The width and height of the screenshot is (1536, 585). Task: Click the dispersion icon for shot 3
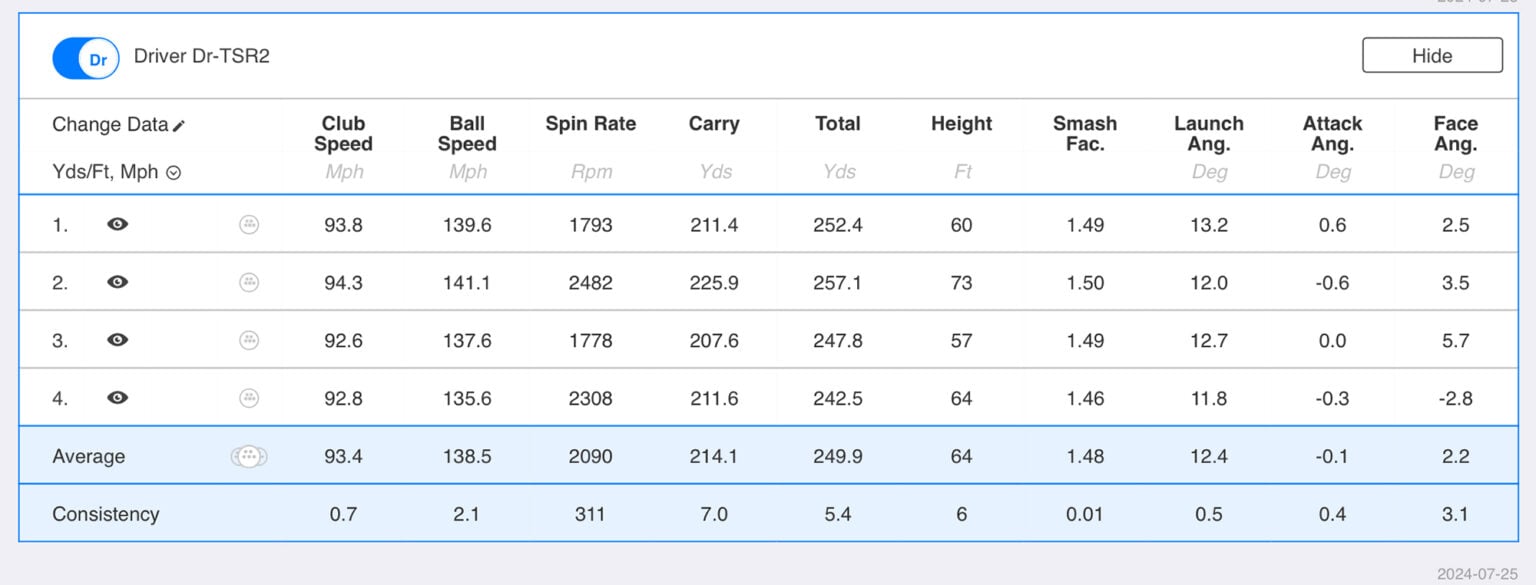[249, 340]
